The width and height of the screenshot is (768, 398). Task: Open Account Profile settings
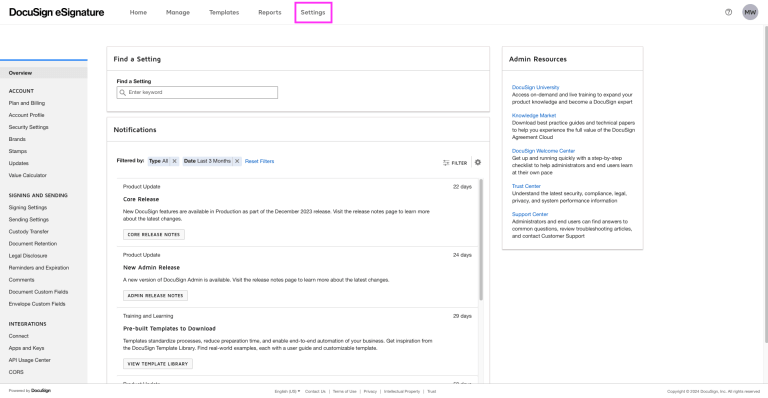[x=26, y=115]
